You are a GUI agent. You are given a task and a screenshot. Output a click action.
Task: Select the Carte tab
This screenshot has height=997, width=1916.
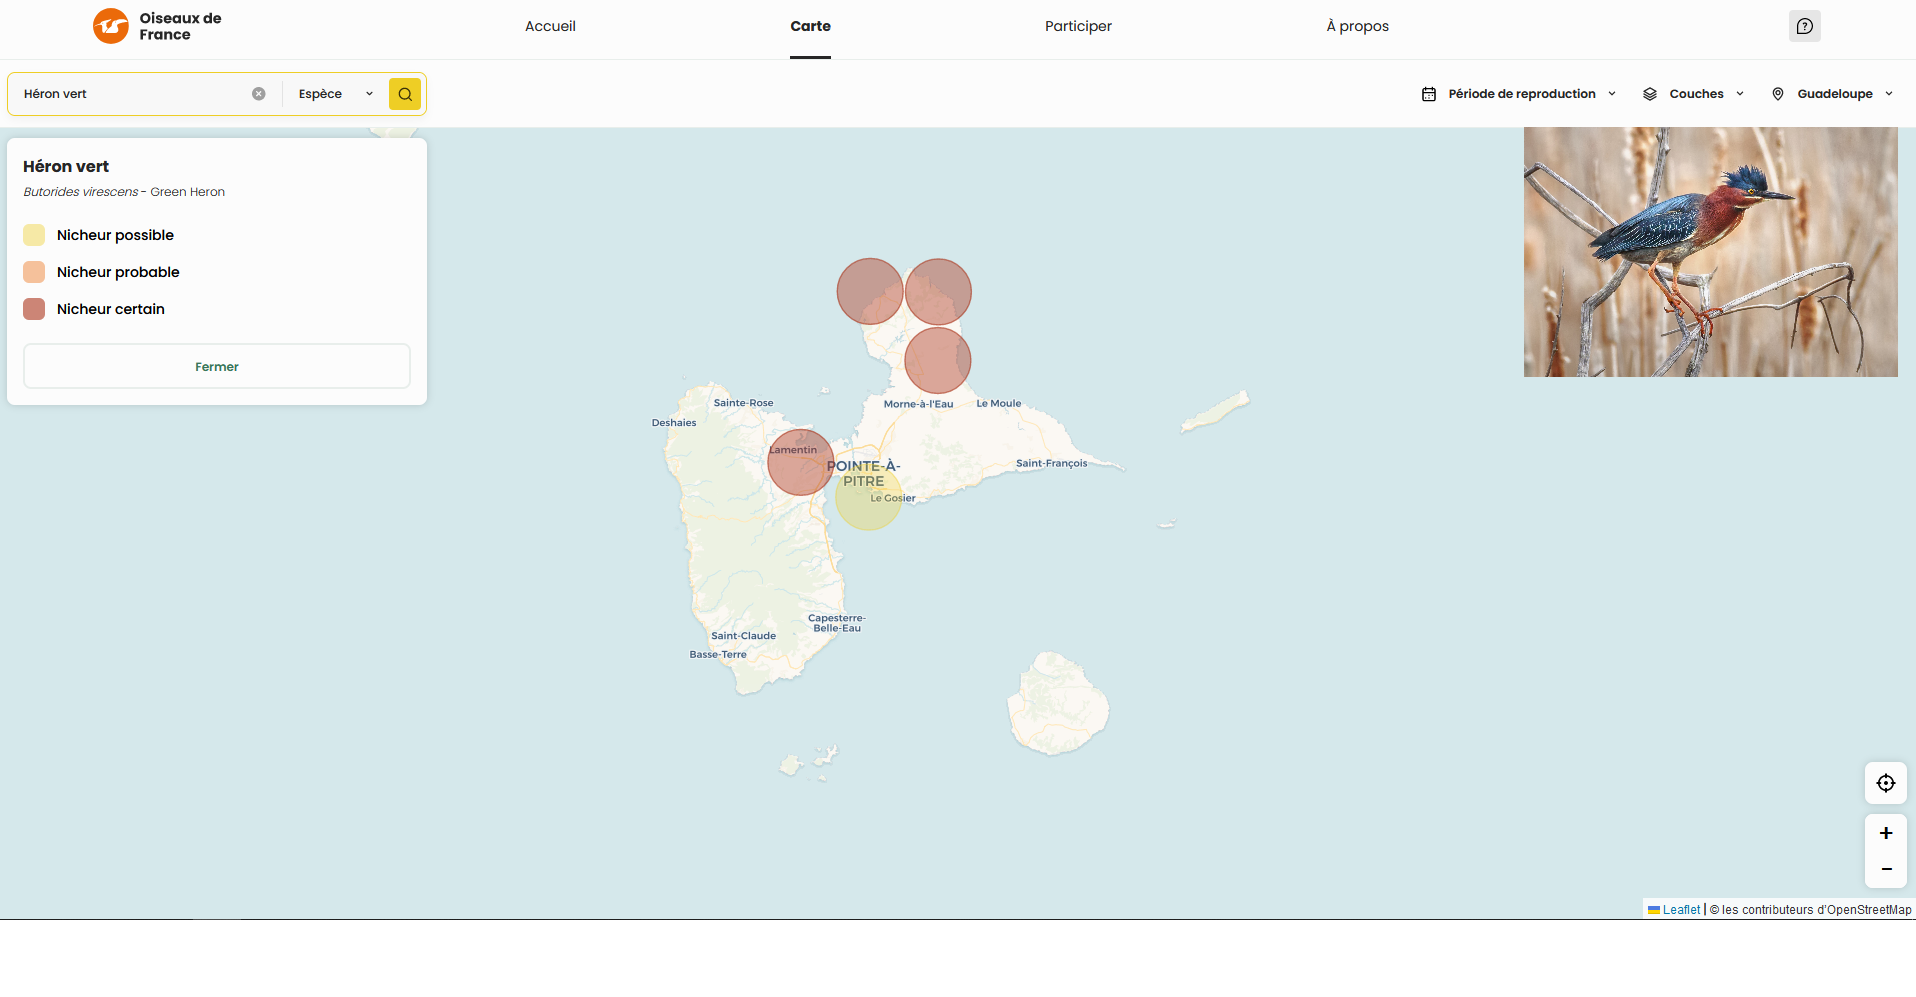810,26
